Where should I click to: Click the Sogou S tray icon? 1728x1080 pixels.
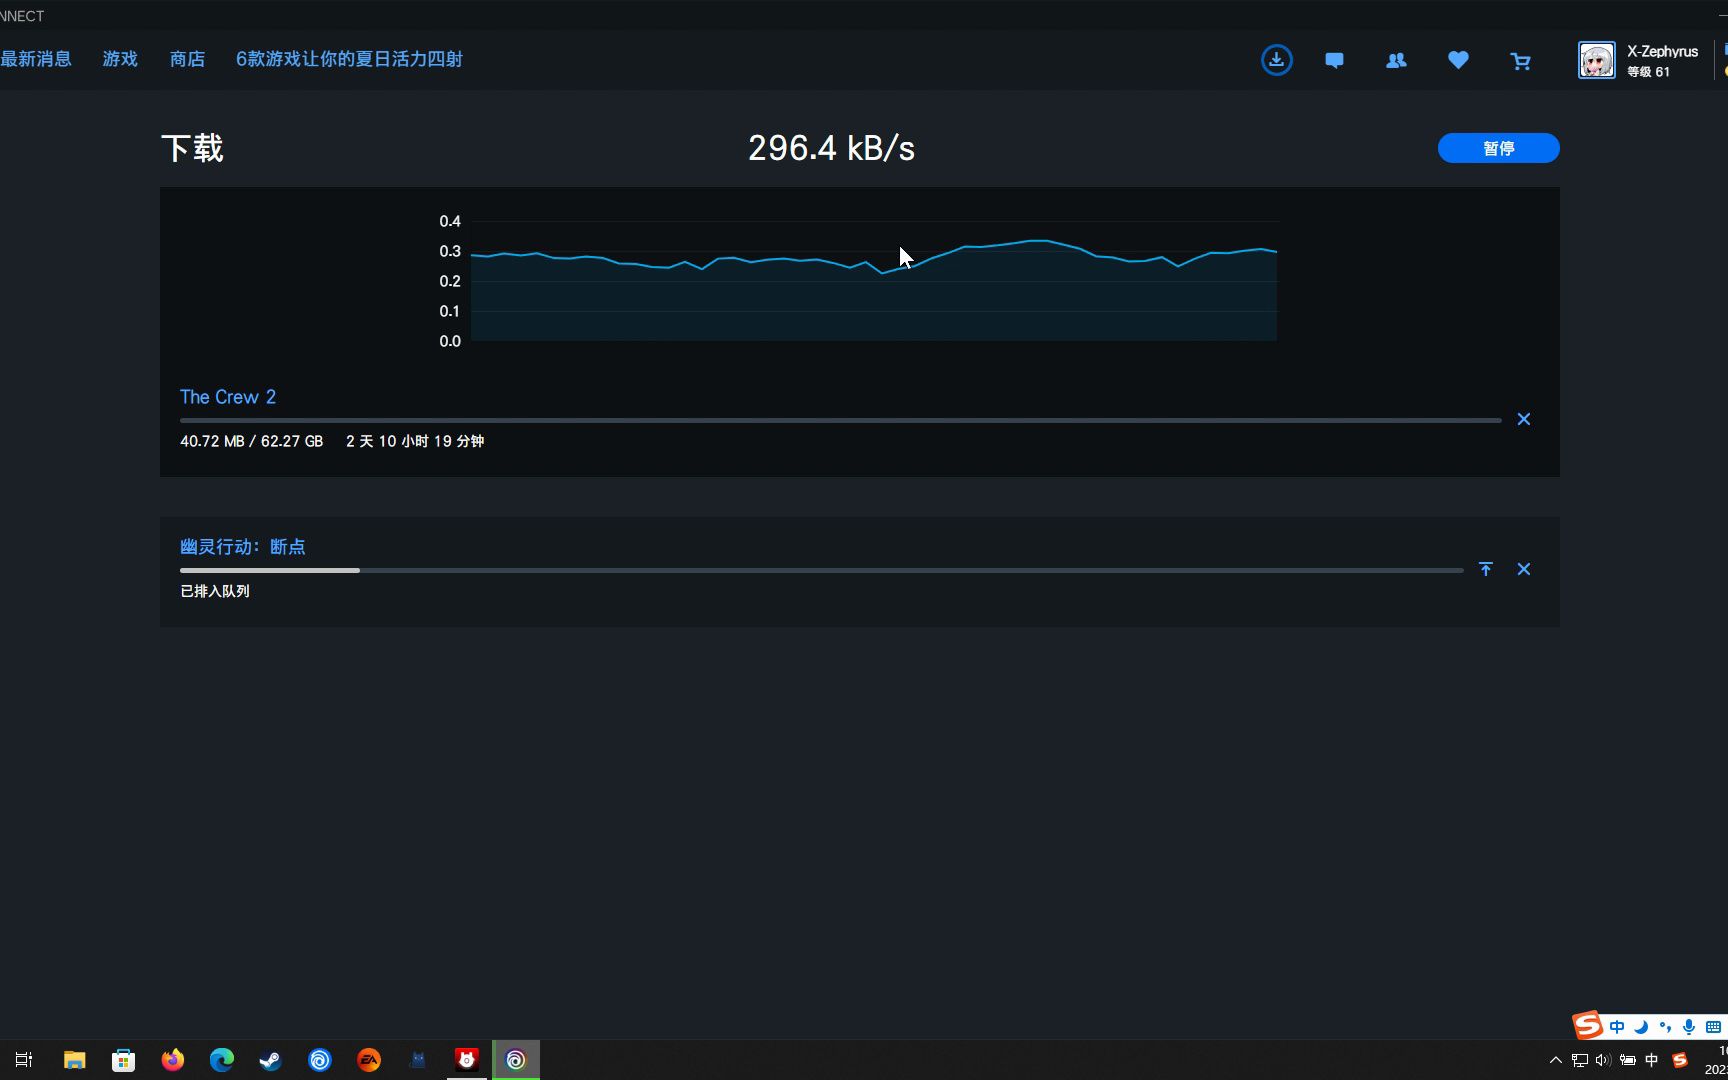1680,1060
